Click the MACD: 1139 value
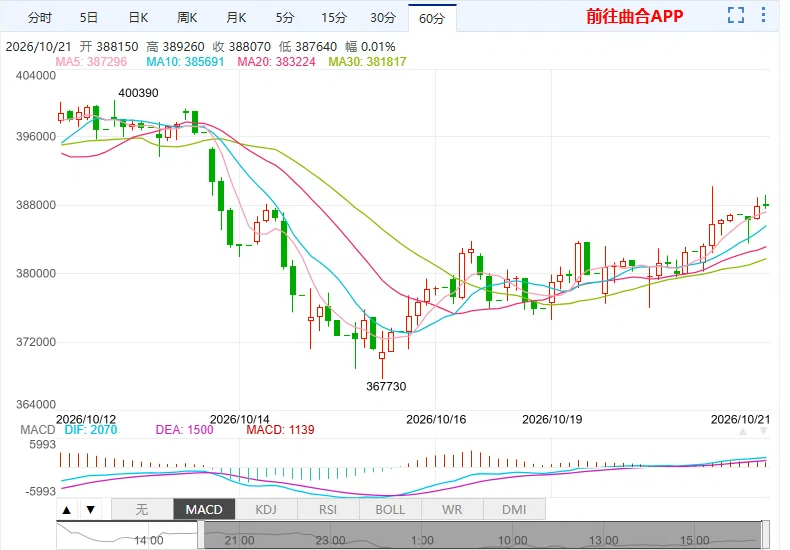Image resolution: width=790 pixels, height=550 pixels. (x=280, y=430)
